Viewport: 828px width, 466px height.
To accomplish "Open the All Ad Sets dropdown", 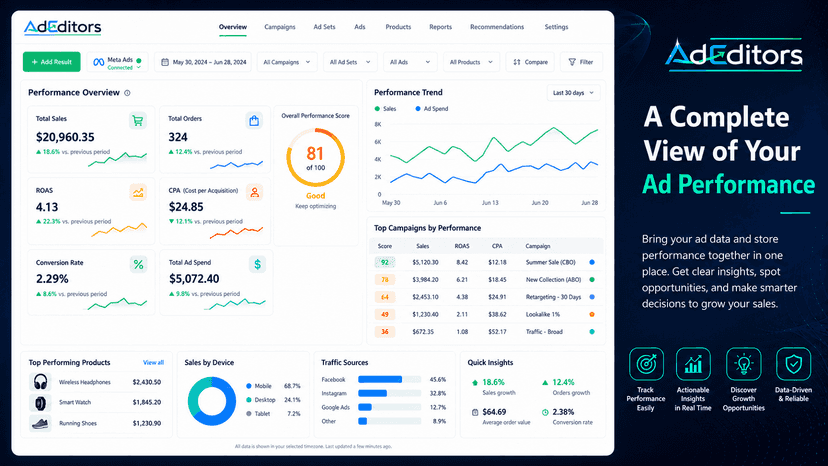I will coord(350,62).
